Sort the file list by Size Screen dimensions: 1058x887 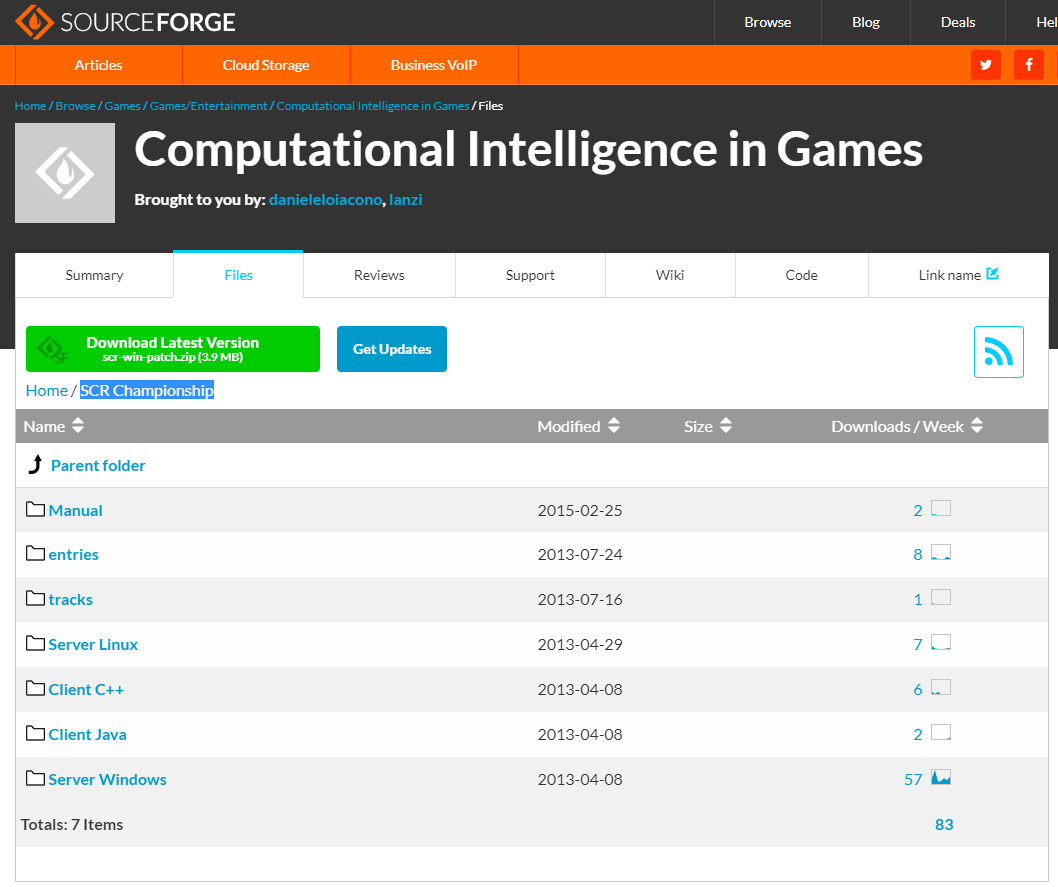708,426
